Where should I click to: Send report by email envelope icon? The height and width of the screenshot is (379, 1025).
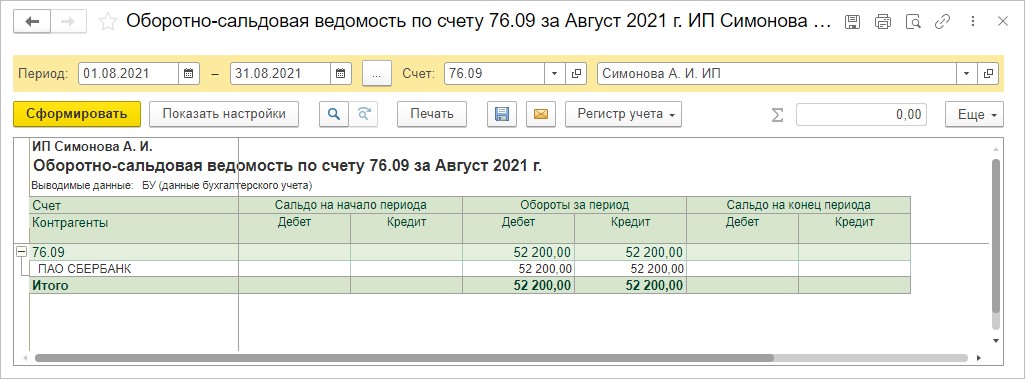point(540,114)
